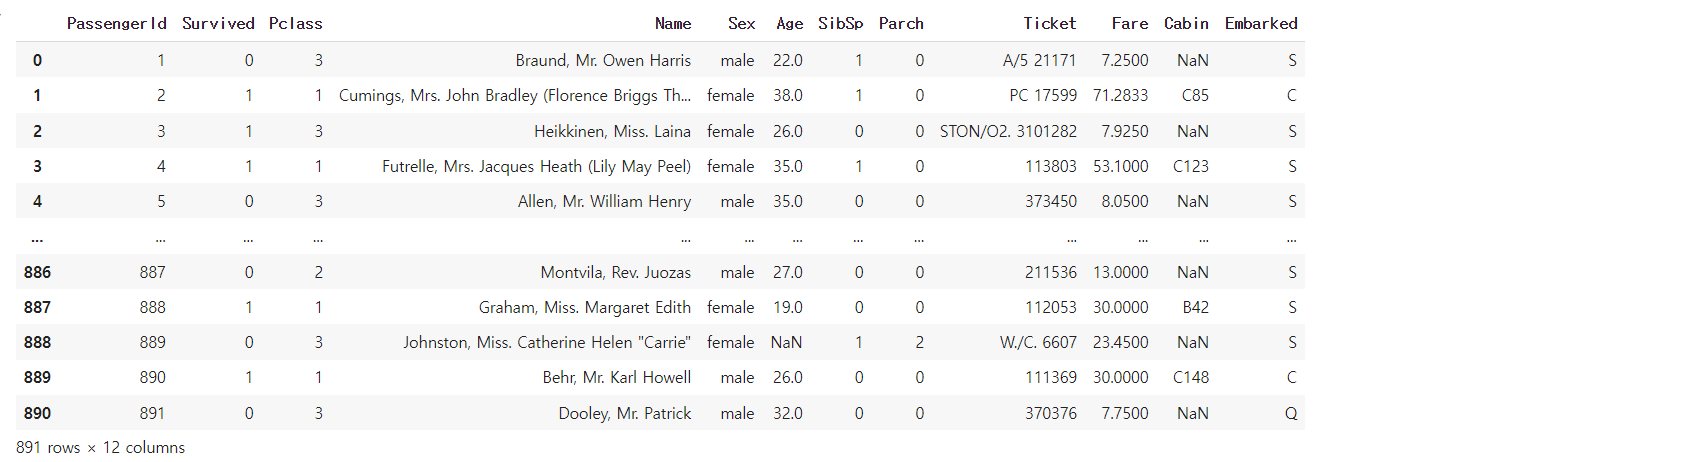Click the Fare column header
This screenshot has height=462, width=1705.
pos(1130,23)
